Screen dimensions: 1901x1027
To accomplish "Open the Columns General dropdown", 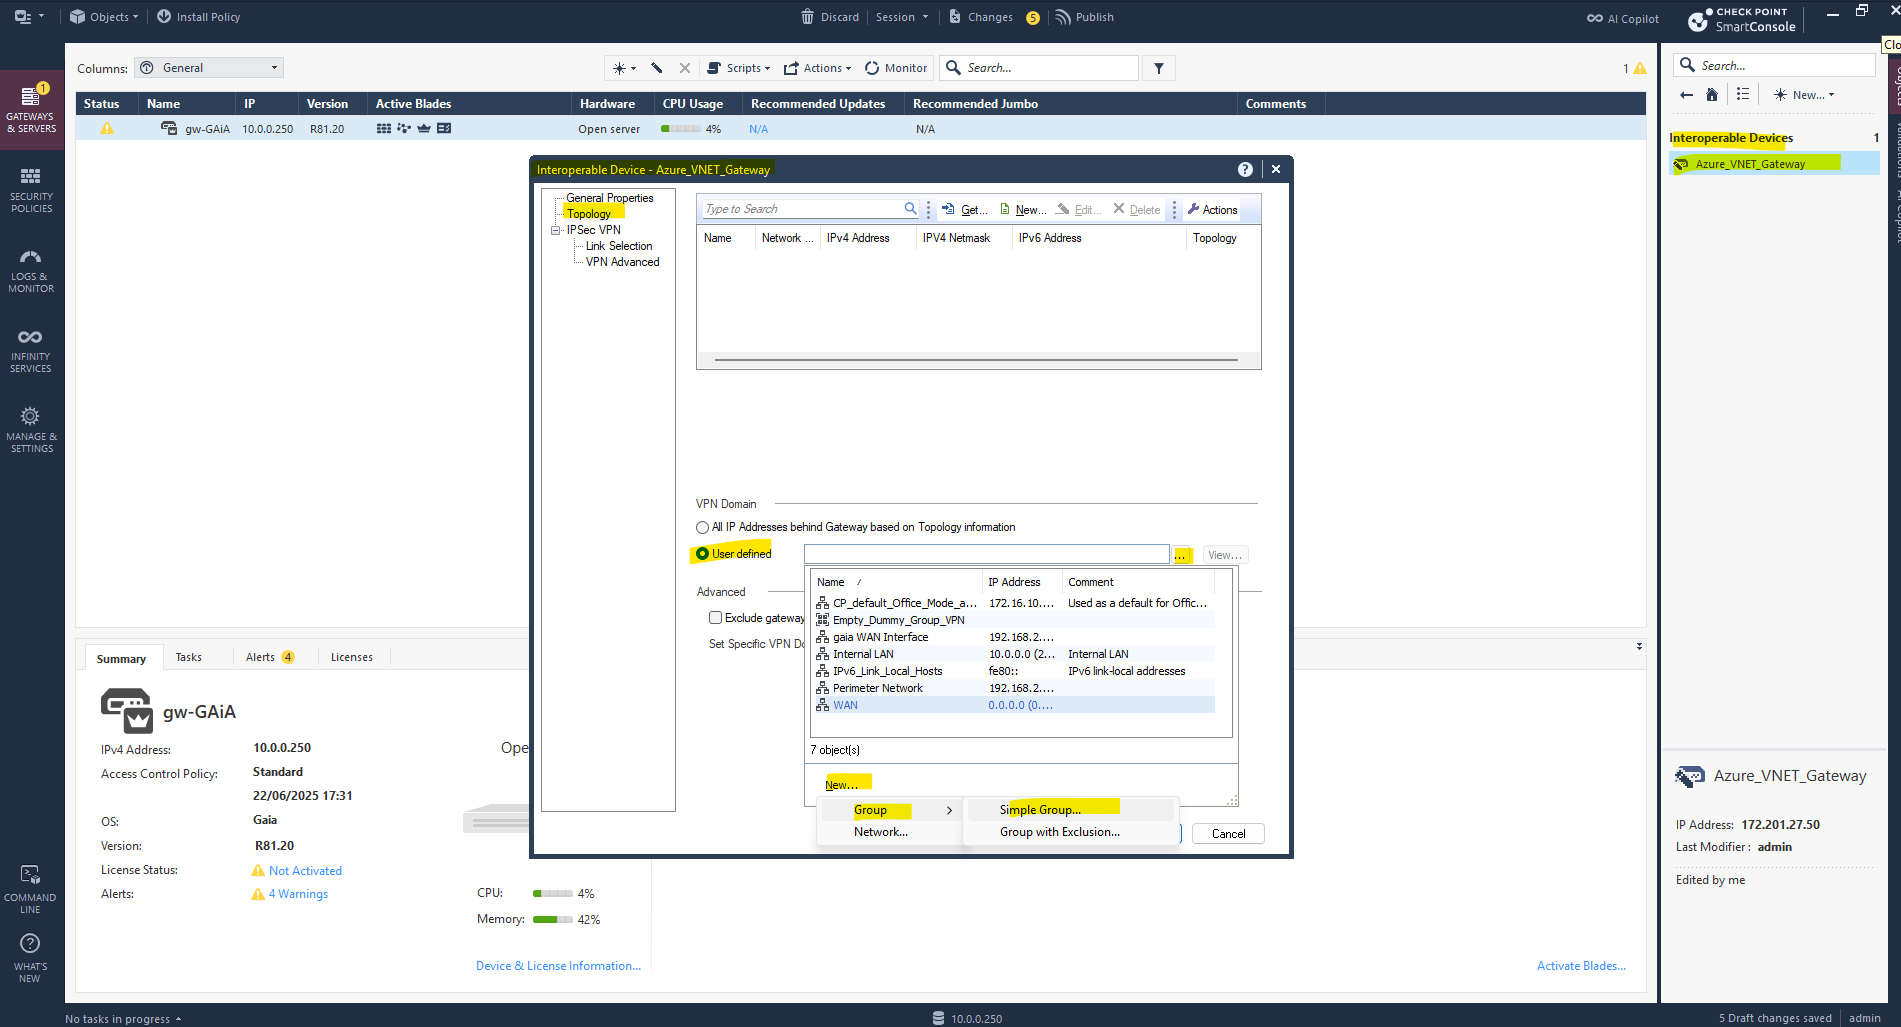I will (x=209, y=67).
